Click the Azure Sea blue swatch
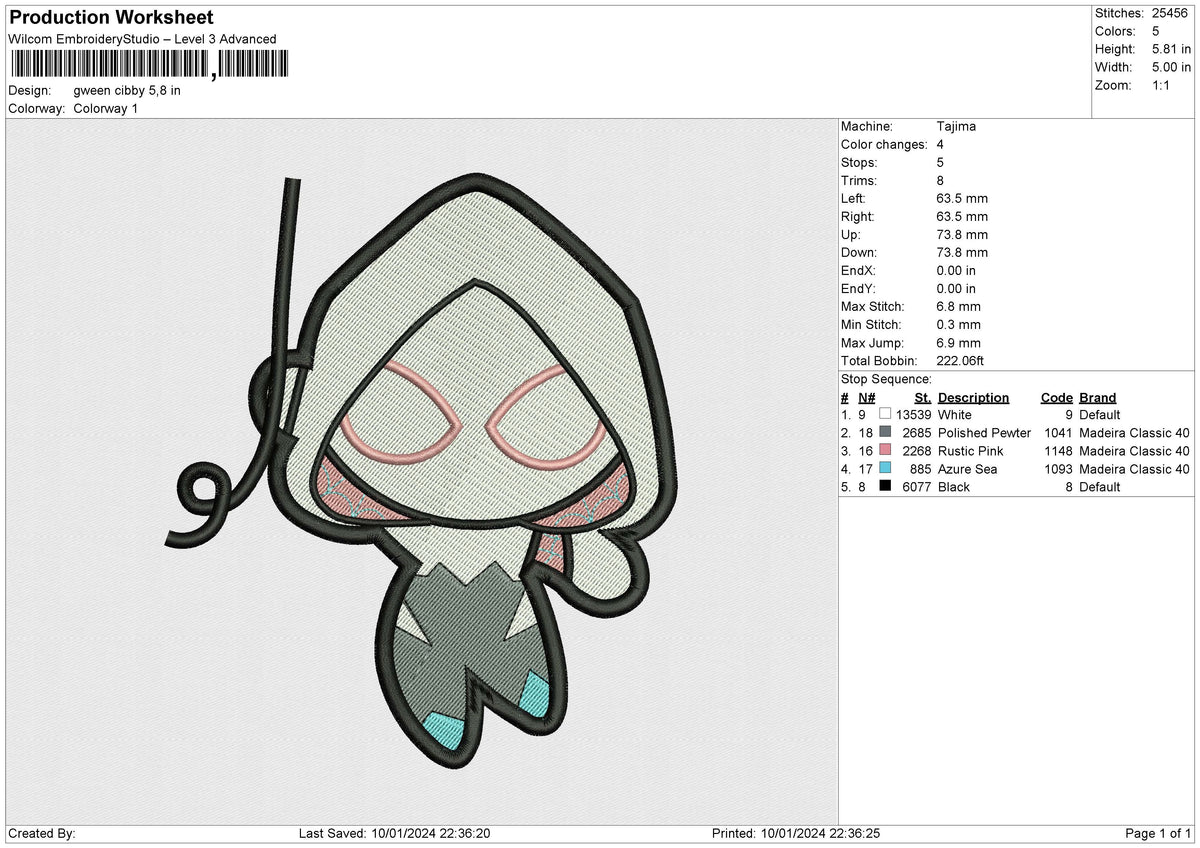This screenshot has width=1200, height=848. (885, 469)
